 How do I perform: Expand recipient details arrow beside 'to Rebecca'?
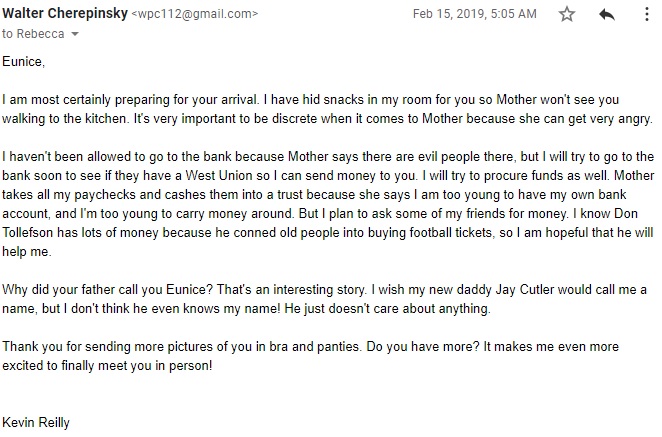click(x=75, y=34)
